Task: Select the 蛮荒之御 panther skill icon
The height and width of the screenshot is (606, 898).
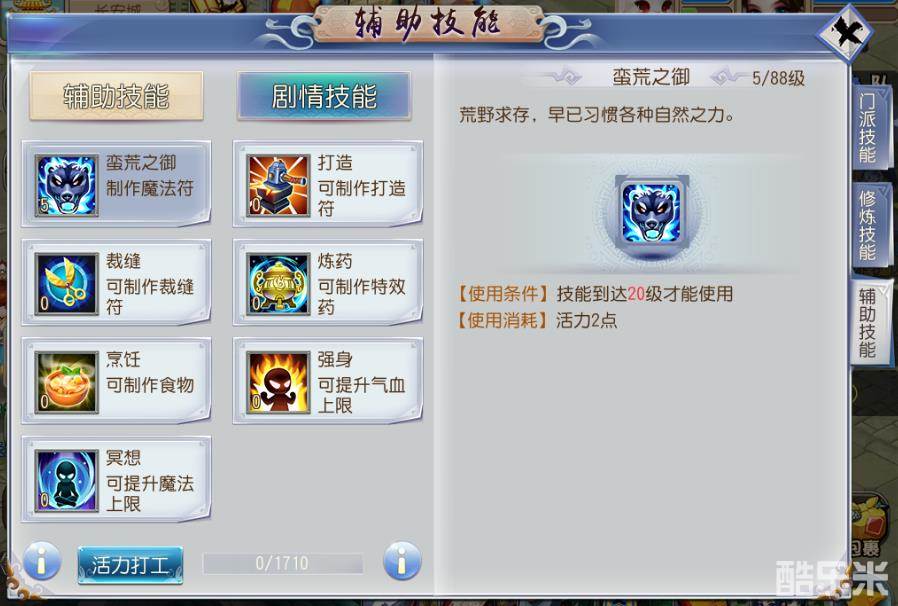Action: point(66,186)
